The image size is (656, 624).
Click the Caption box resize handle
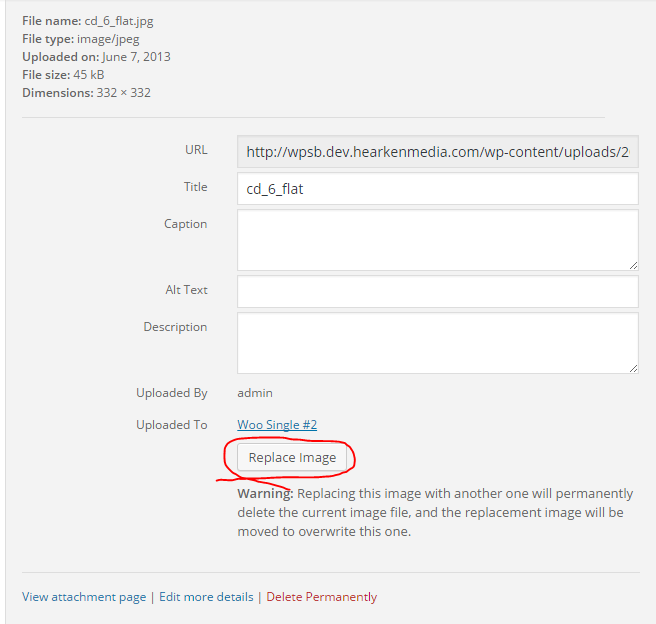pos(633,265)
